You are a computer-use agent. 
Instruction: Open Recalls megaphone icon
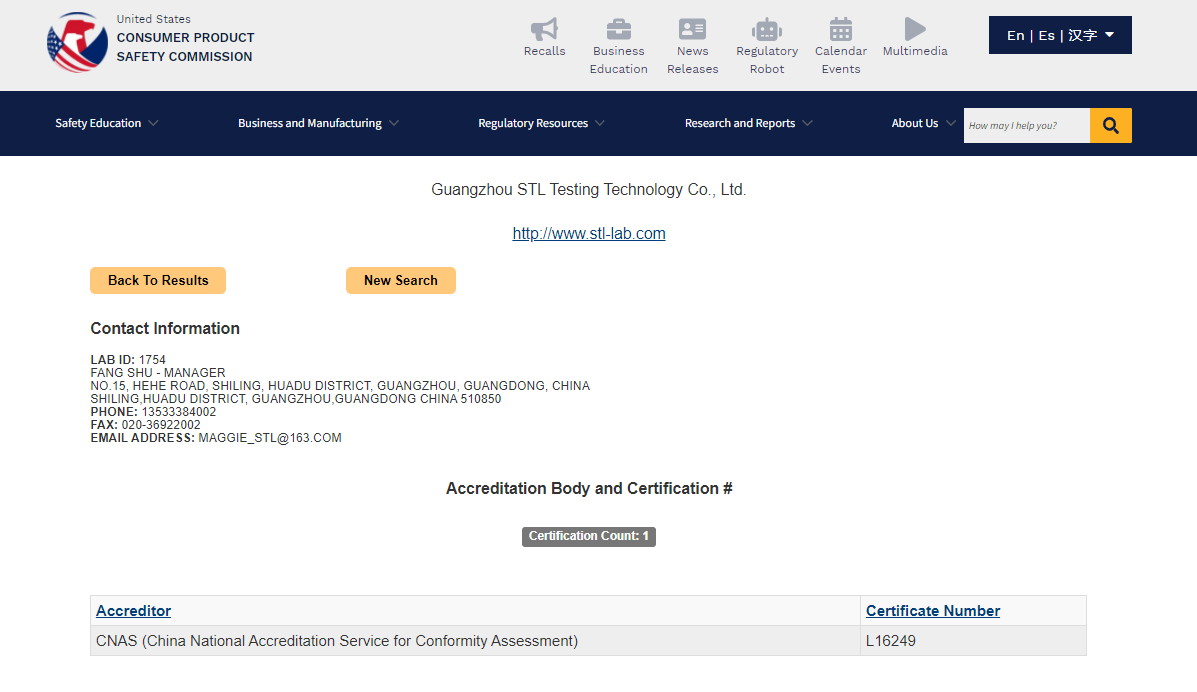pos(544,30)
